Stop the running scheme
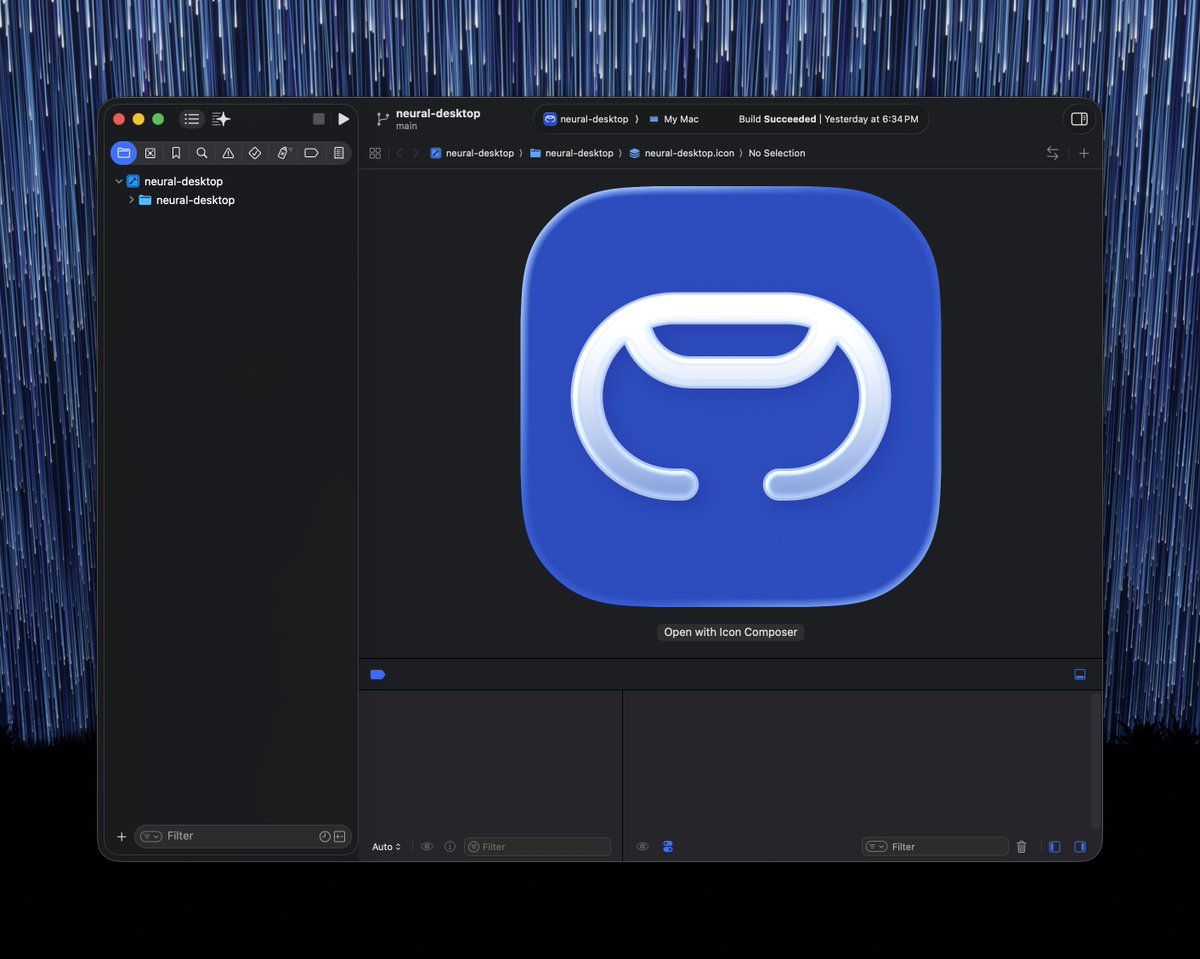The height and width of the screenshot is (959, 1200). [319, 119]
